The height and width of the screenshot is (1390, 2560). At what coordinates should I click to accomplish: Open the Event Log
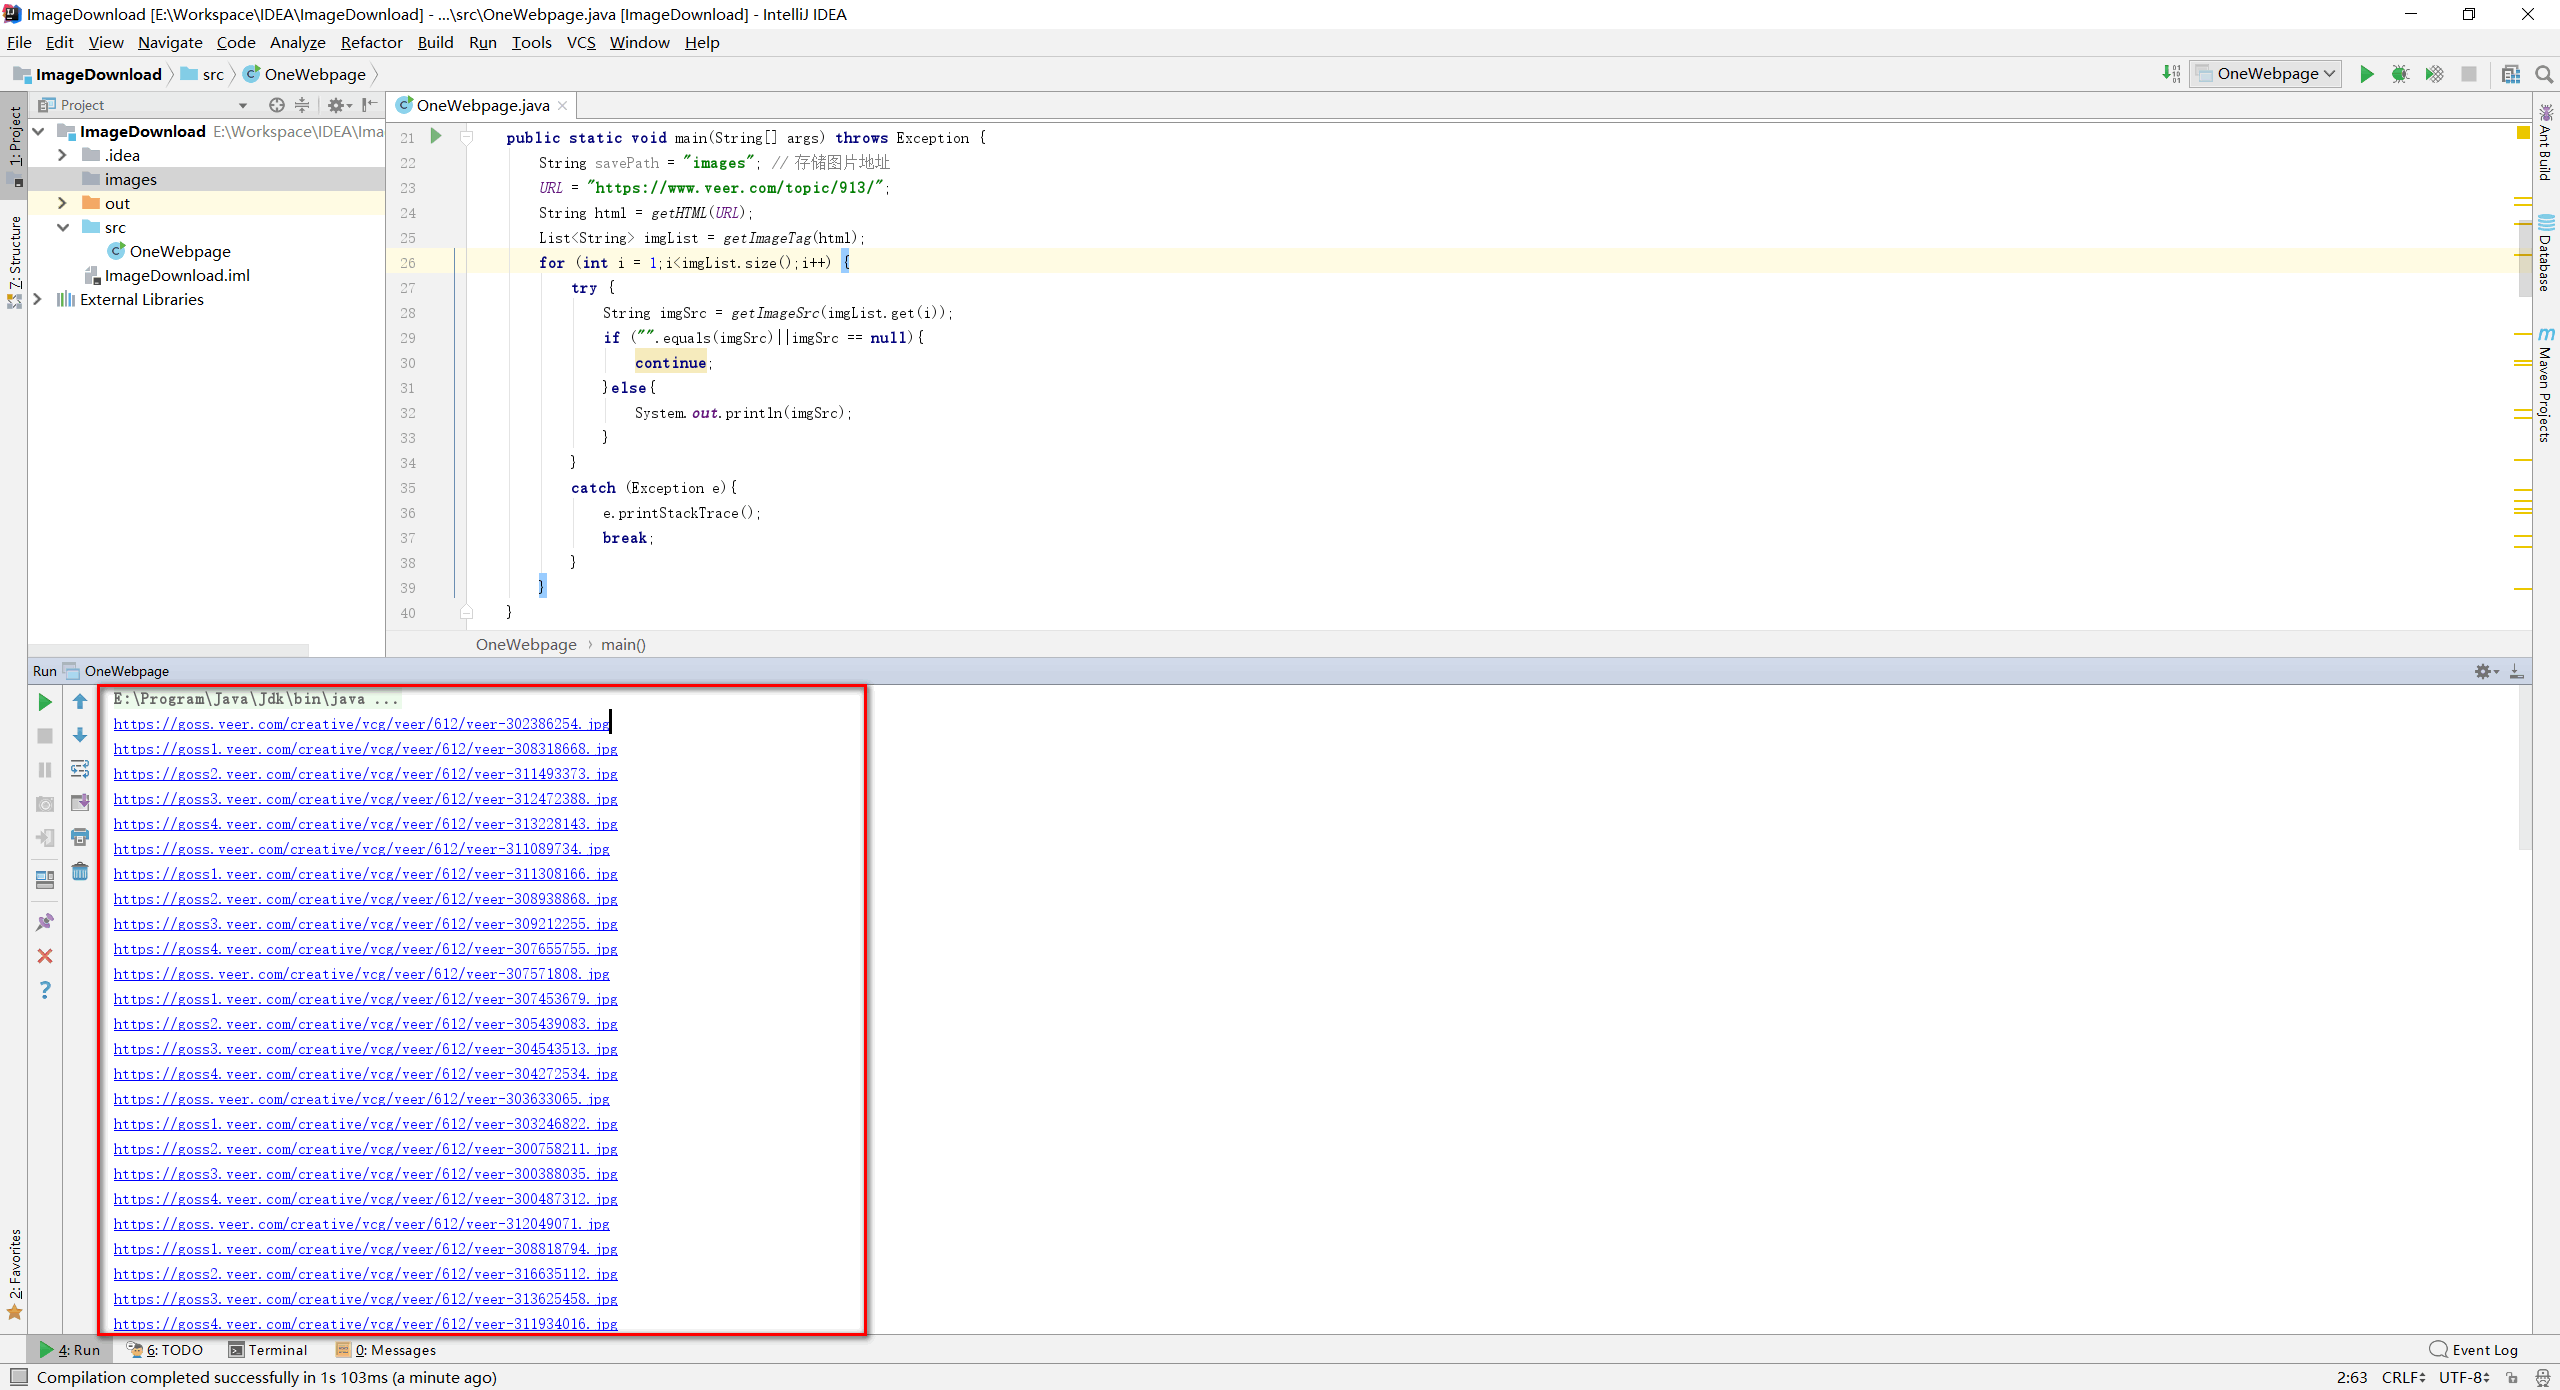pyautogui.click(x=2473, y=1350)
